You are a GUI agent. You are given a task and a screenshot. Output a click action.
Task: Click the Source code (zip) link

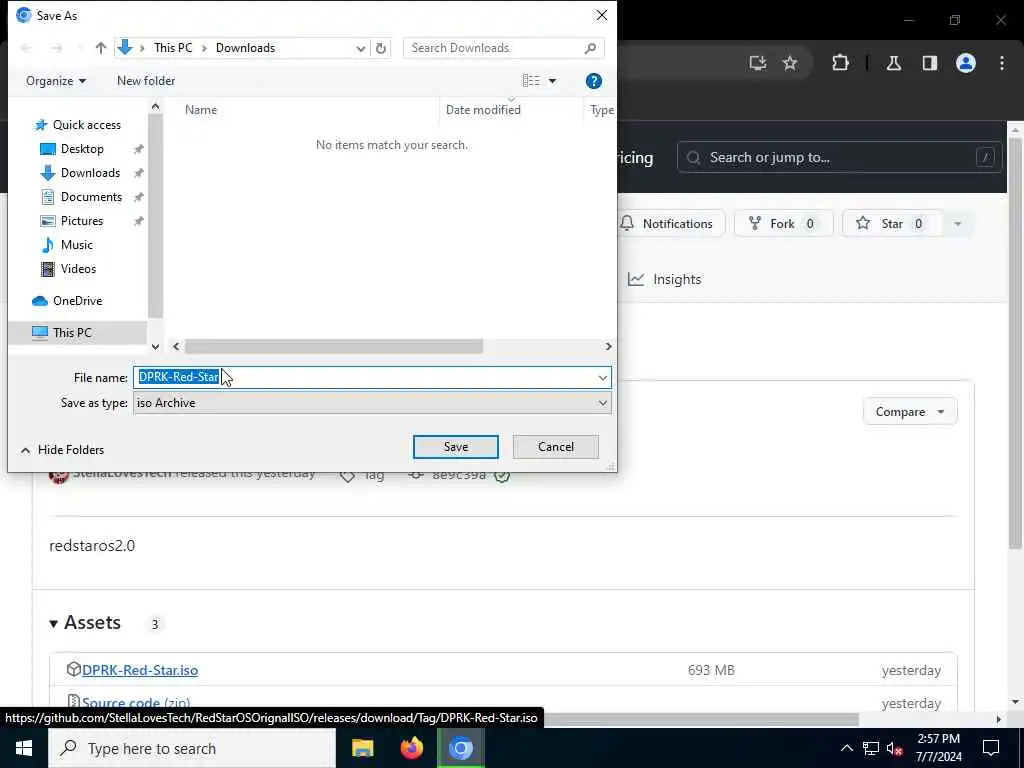136,703
